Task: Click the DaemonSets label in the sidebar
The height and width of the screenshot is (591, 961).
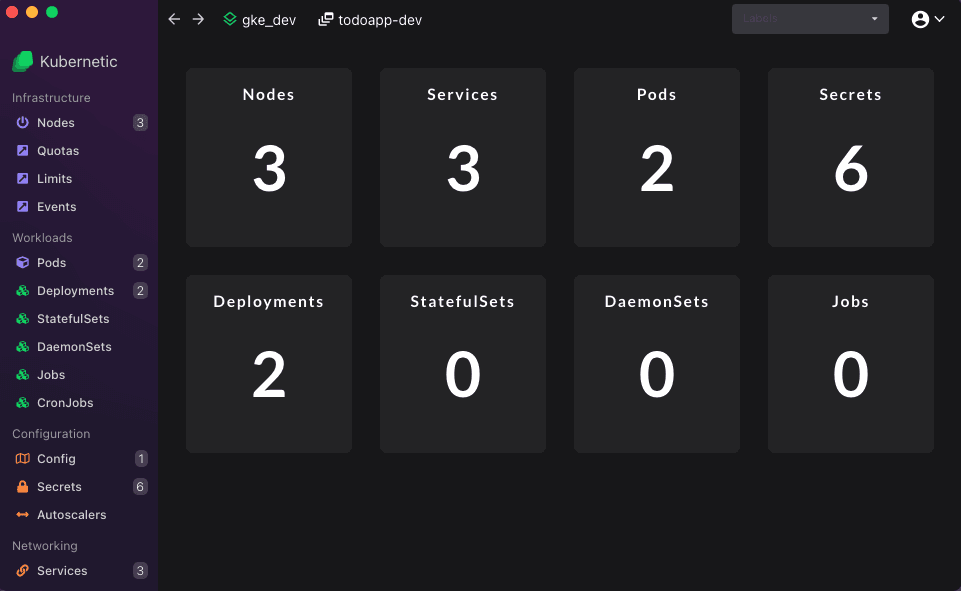Action: (74, 346)
